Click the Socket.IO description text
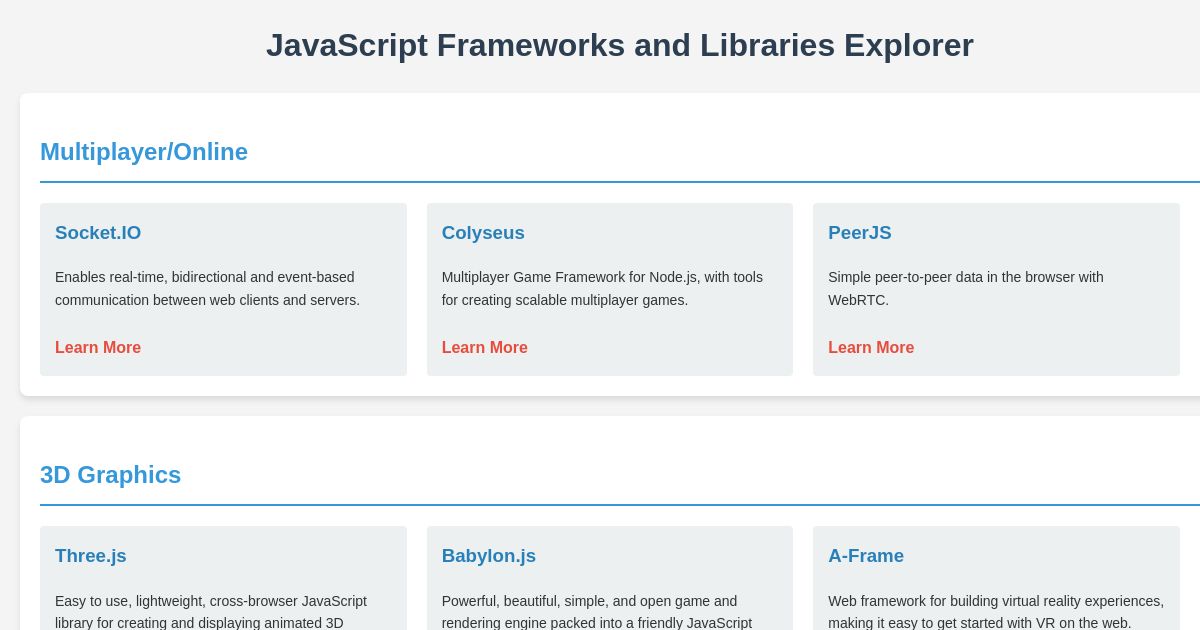Screen dimensions: 1200x630 tap(207, 288)
